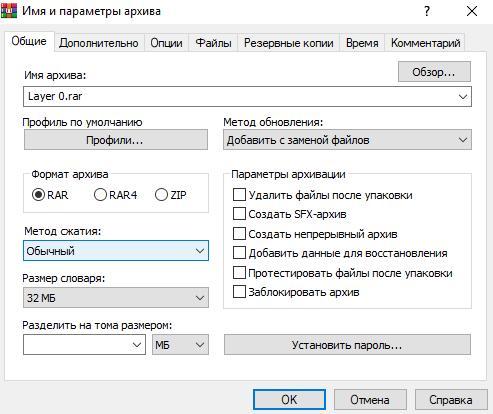This screenshot has width=493, height=414.
Task: Open the 'Комментарий' tab
Action: click(426, 43)
